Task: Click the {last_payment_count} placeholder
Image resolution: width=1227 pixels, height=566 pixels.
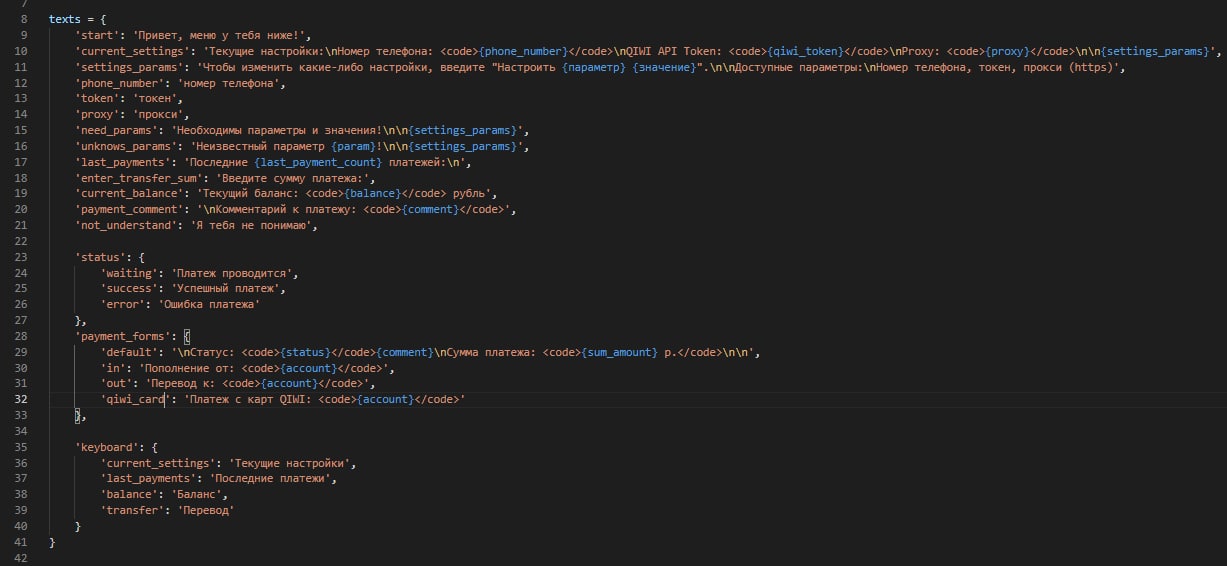Action: tap(318, 163)
